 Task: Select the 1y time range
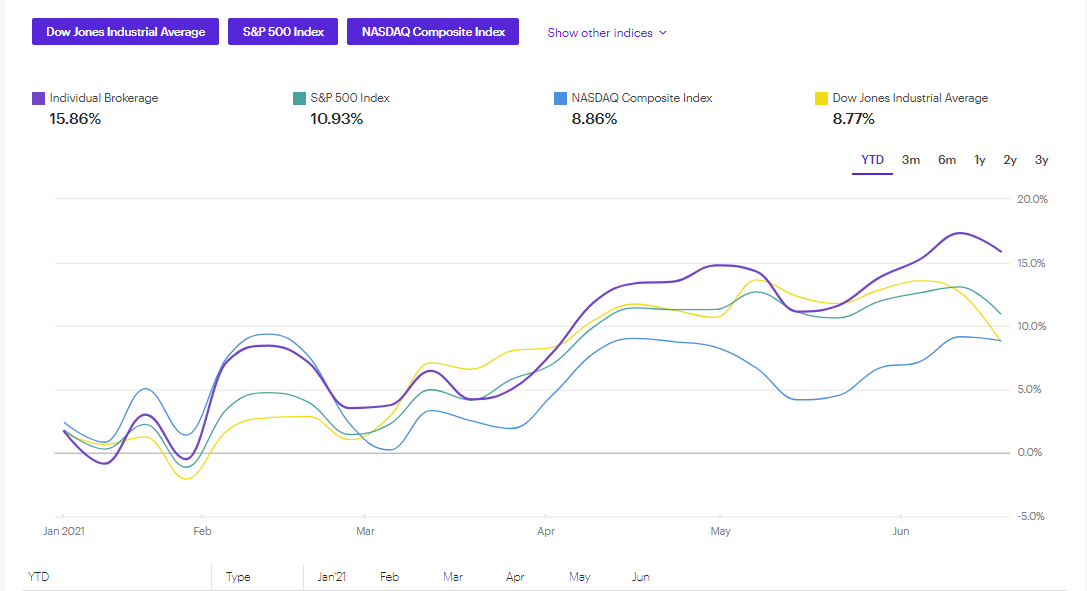click(x=980, y=160)
